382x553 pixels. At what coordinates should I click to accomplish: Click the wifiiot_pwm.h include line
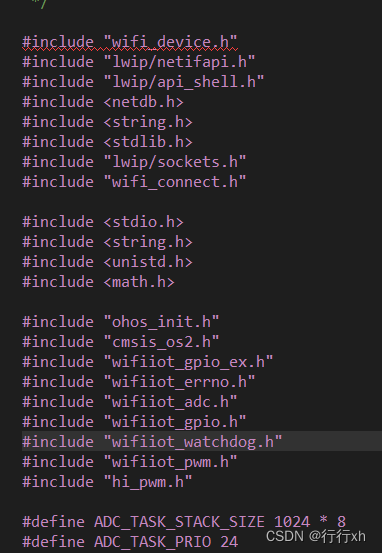click(130, 462)
